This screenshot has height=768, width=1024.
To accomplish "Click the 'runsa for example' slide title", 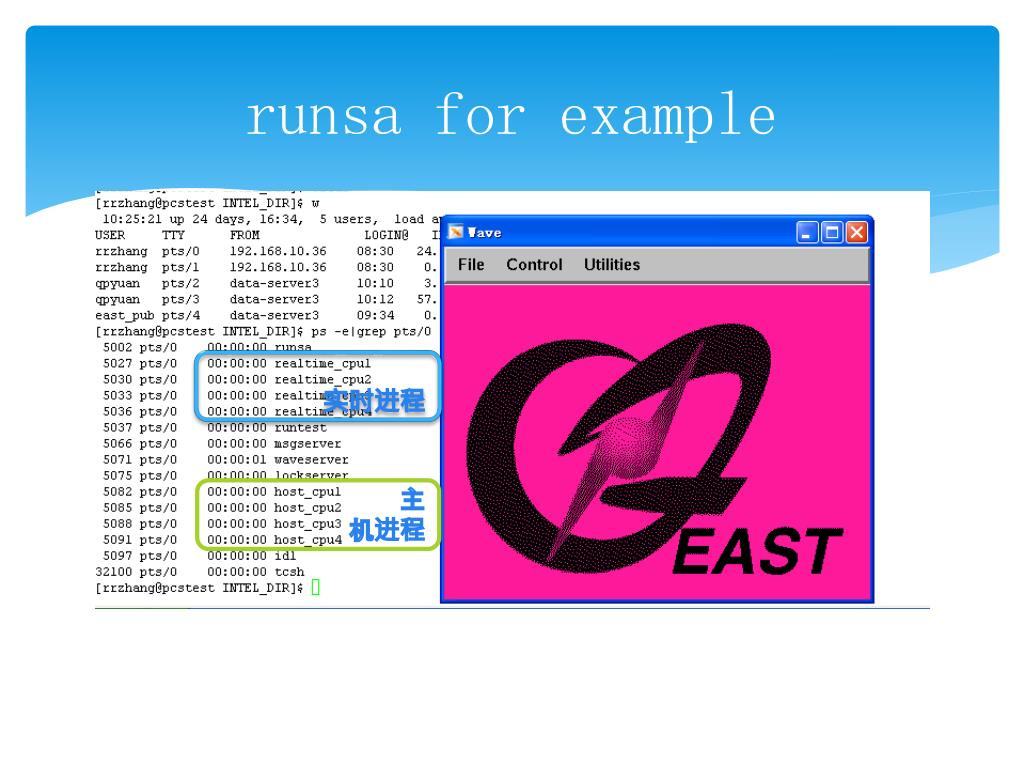I will click(x=511, y=116).
